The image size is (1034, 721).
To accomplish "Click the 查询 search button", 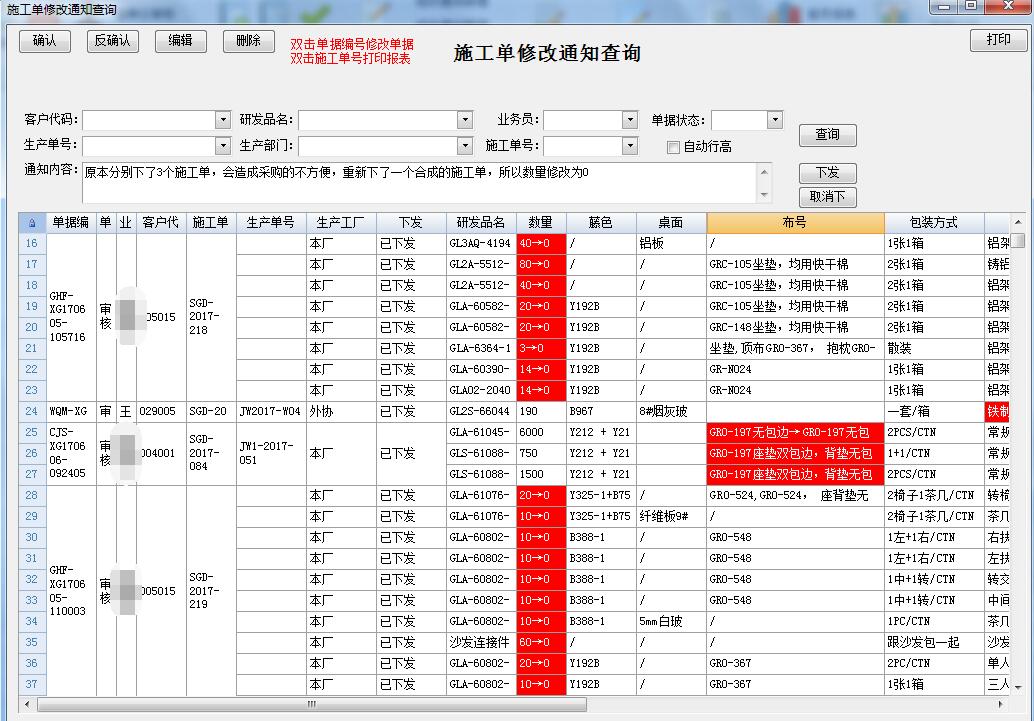I will click(x=827, y=135).
